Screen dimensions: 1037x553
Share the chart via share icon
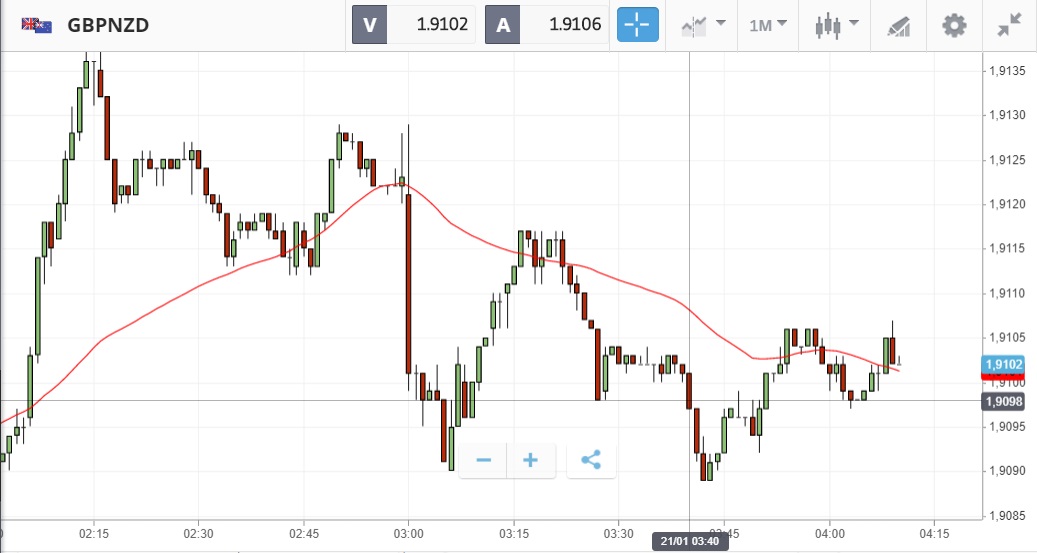pos(591,460)
